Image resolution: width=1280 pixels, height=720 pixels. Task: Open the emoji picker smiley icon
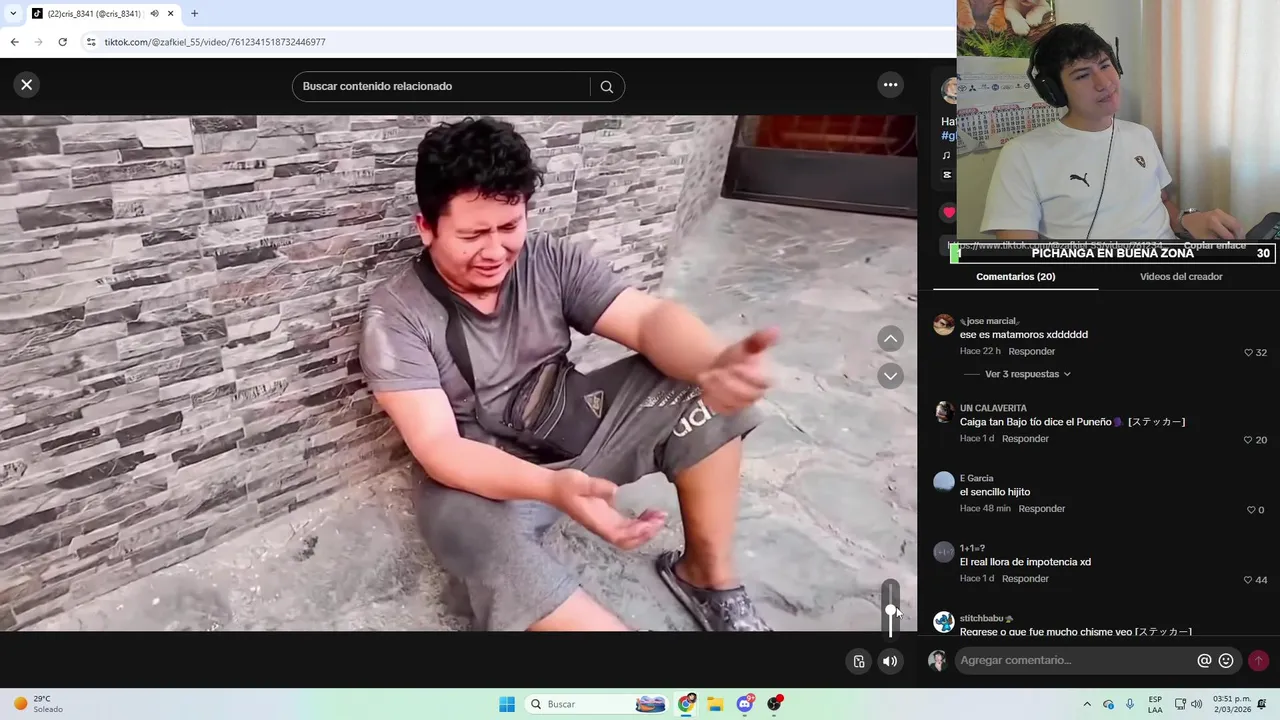(x=1226, y=661)
